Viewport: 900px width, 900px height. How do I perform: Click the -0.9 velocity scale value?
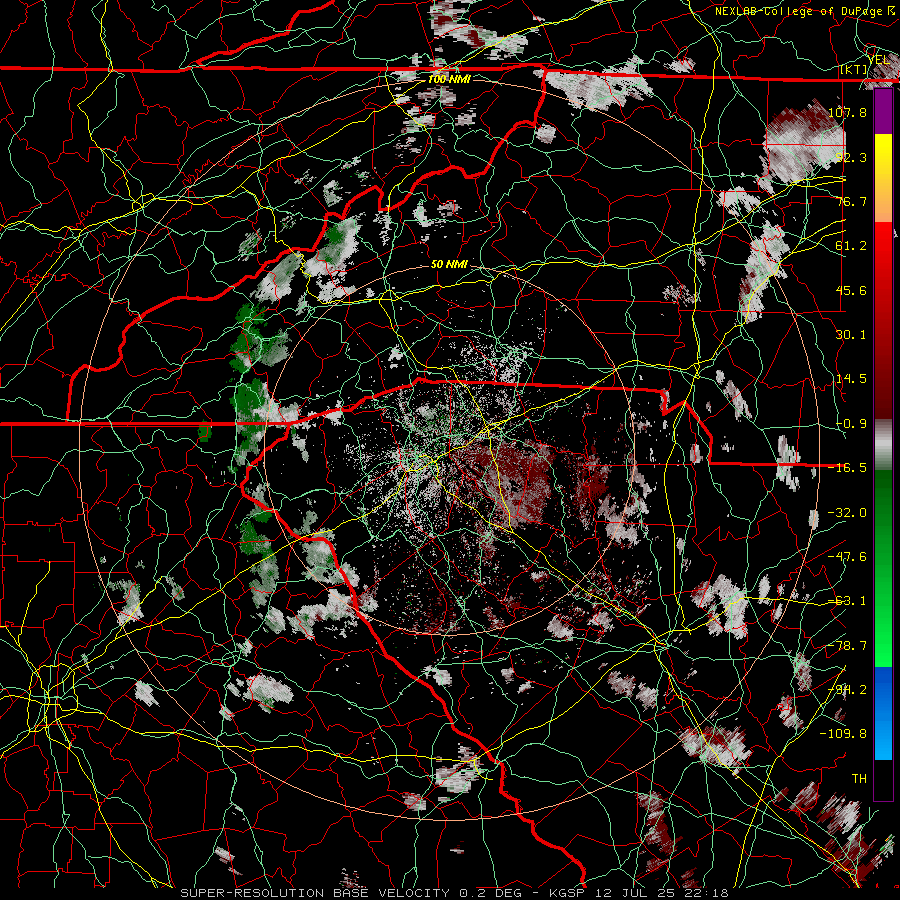coord(851,424)
